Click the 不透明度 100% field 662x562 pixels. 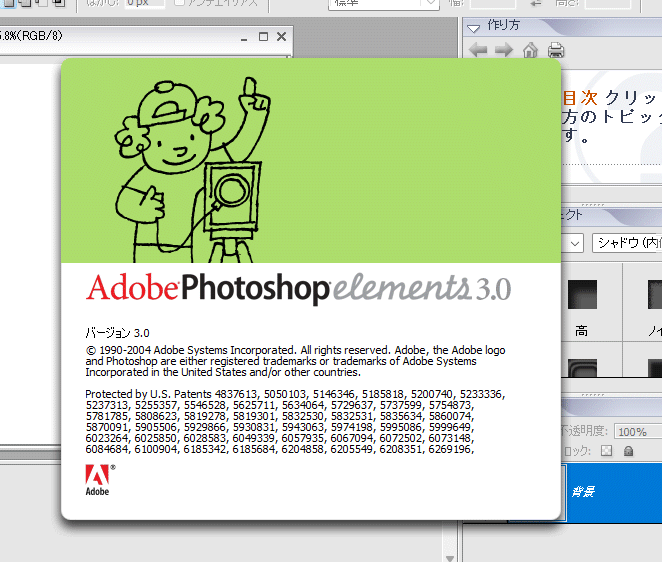coord(638,432)
